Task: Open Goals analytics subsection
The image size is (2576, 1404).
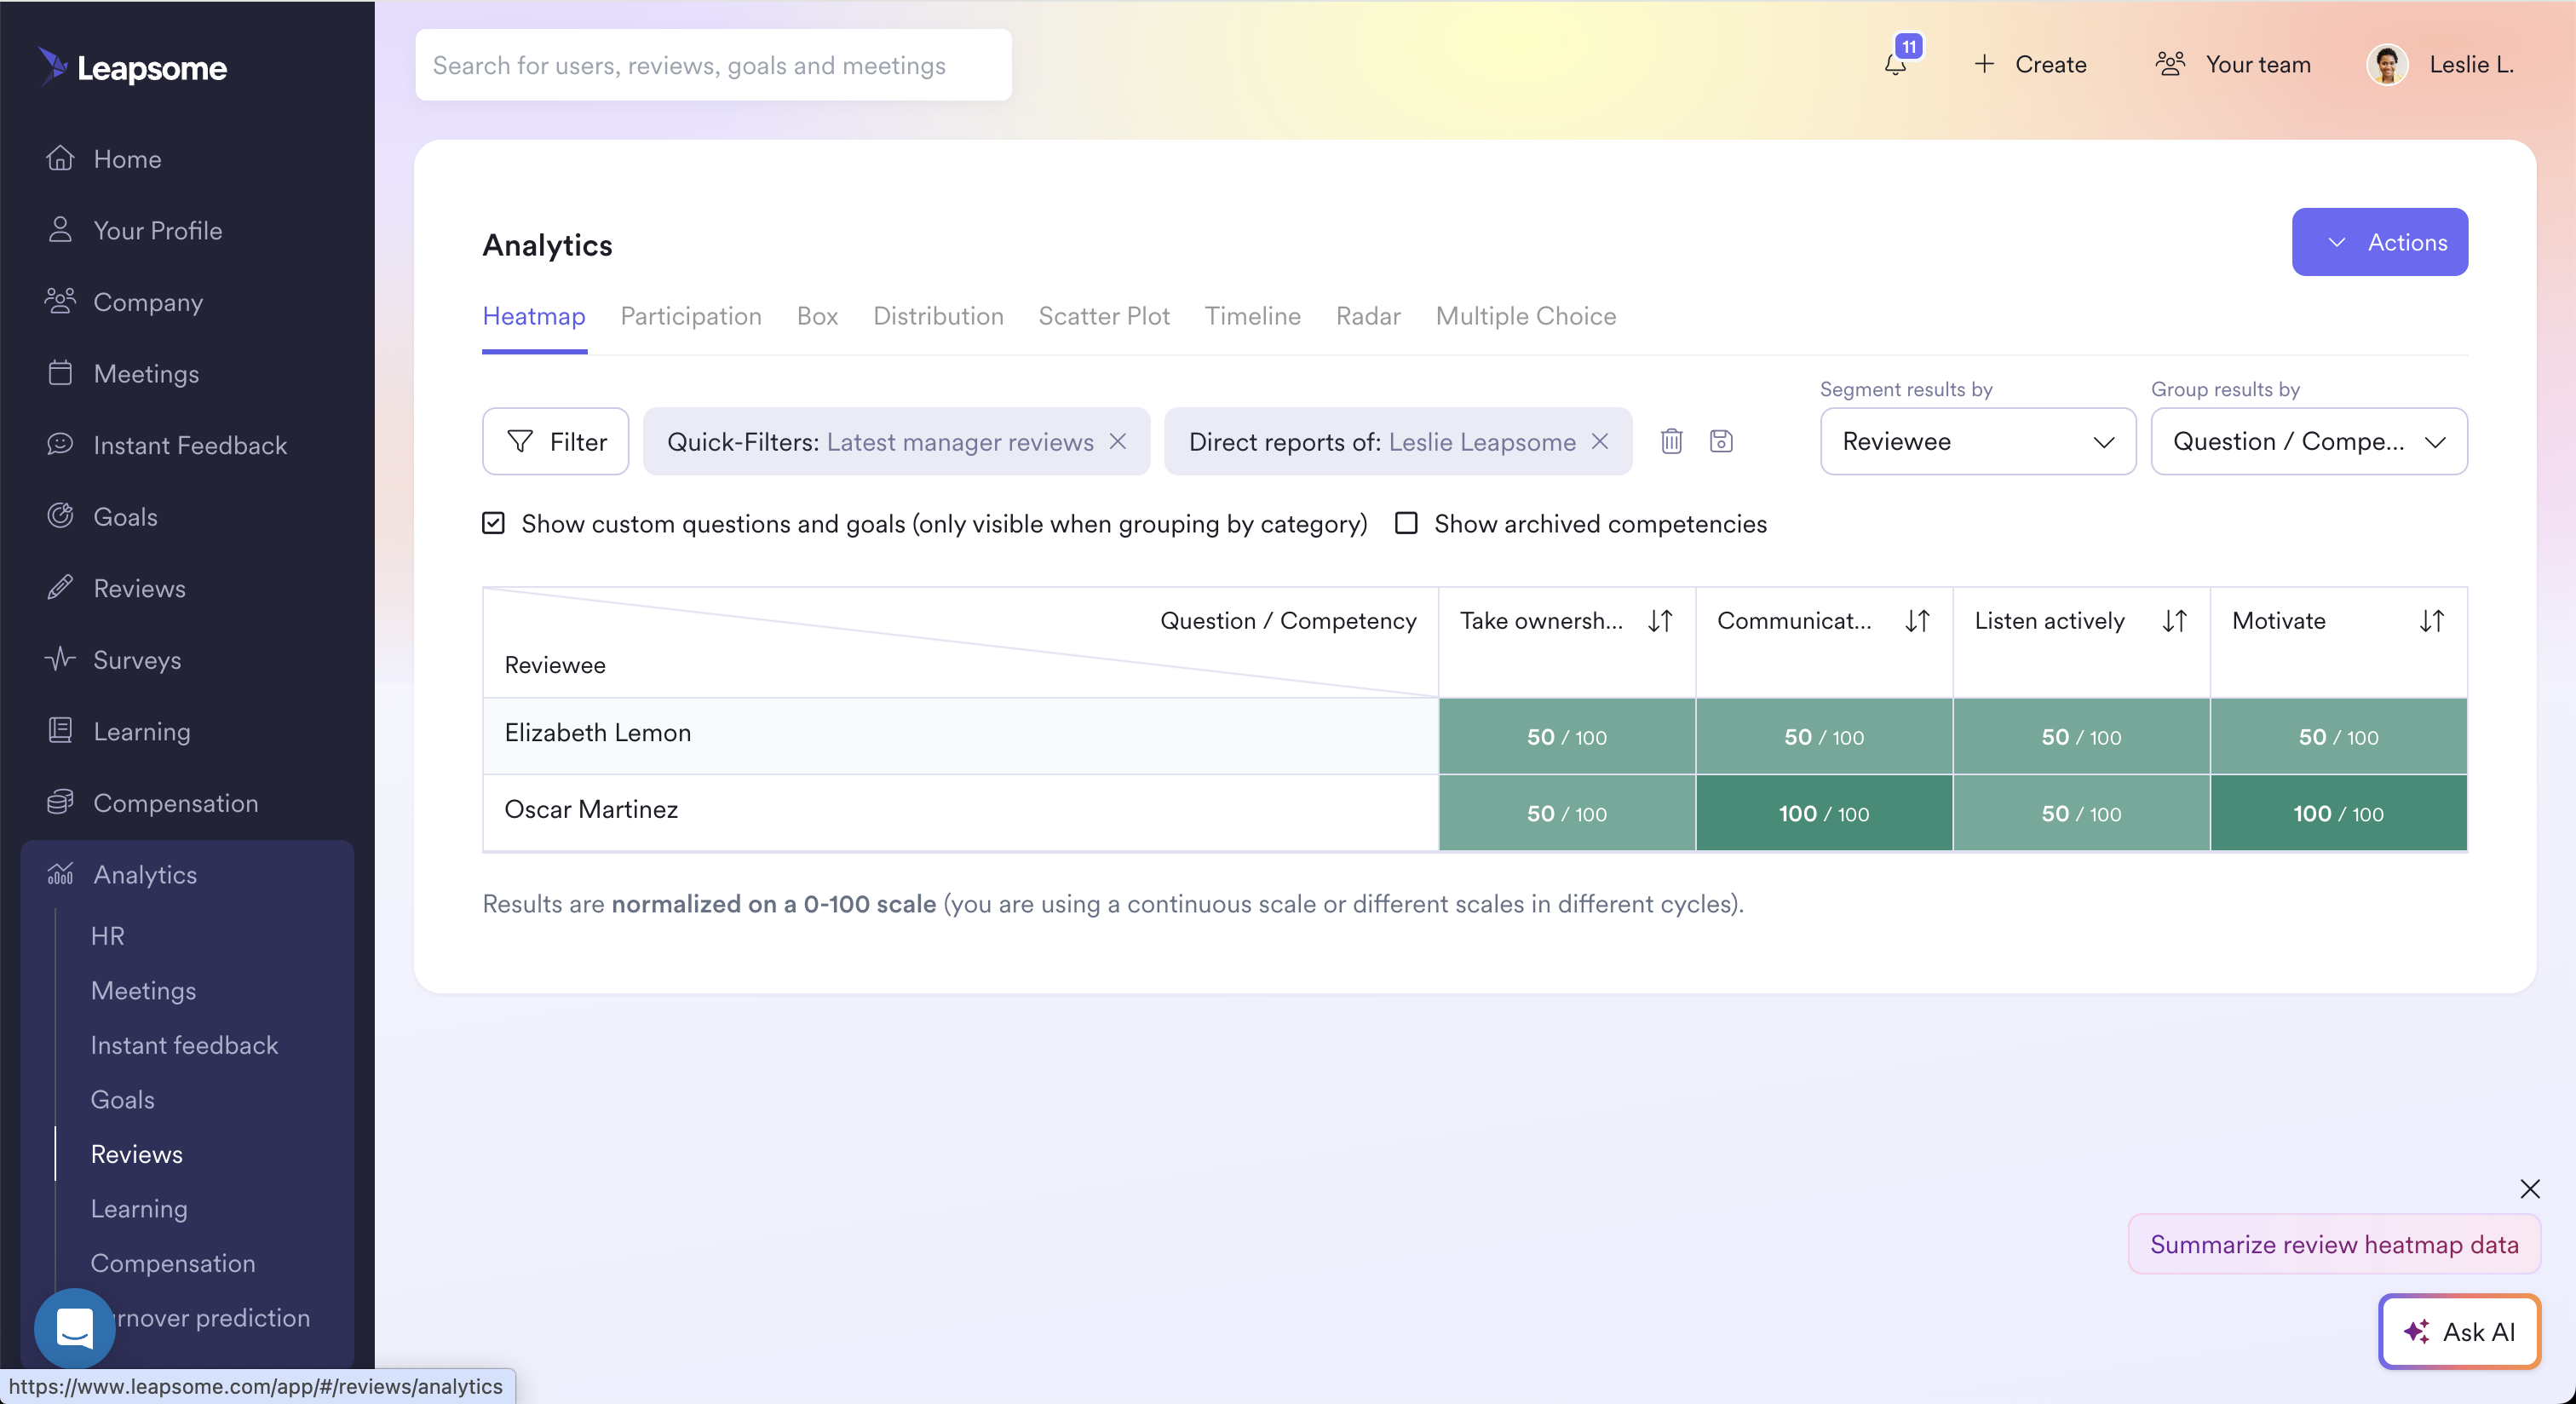Action: 122,1099
